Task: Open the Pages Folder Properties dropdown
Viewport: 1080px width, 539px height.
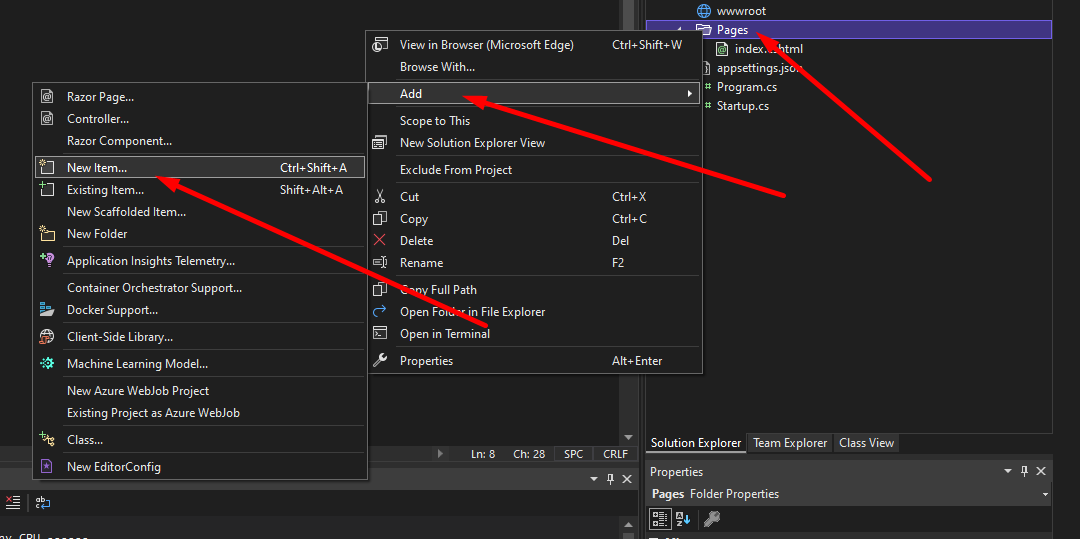Action: pyautogui.click(x=1045, y=494)
